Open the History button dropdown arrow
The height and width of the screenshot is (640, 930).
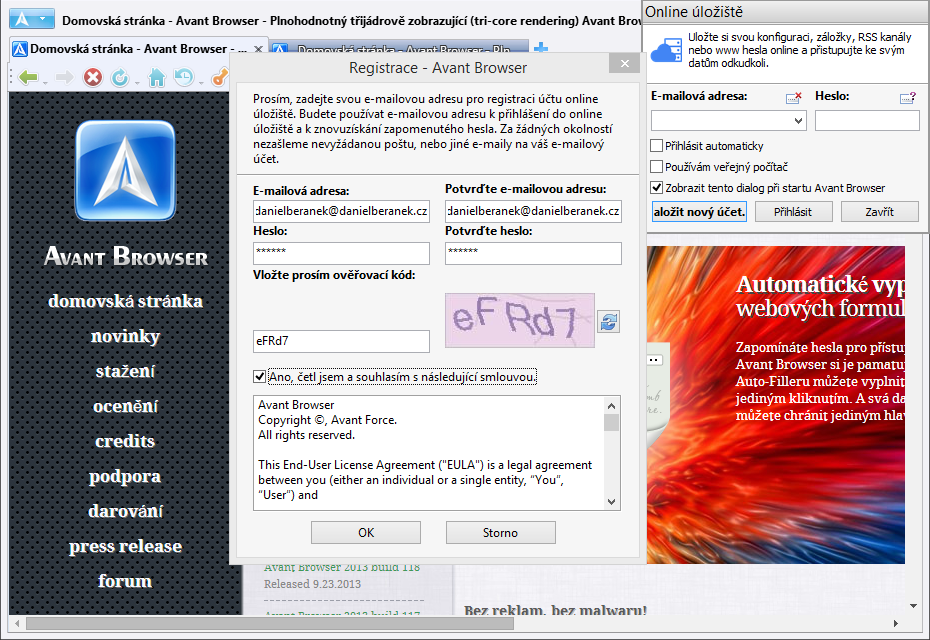pyautogui.click(x=201, y=82)
